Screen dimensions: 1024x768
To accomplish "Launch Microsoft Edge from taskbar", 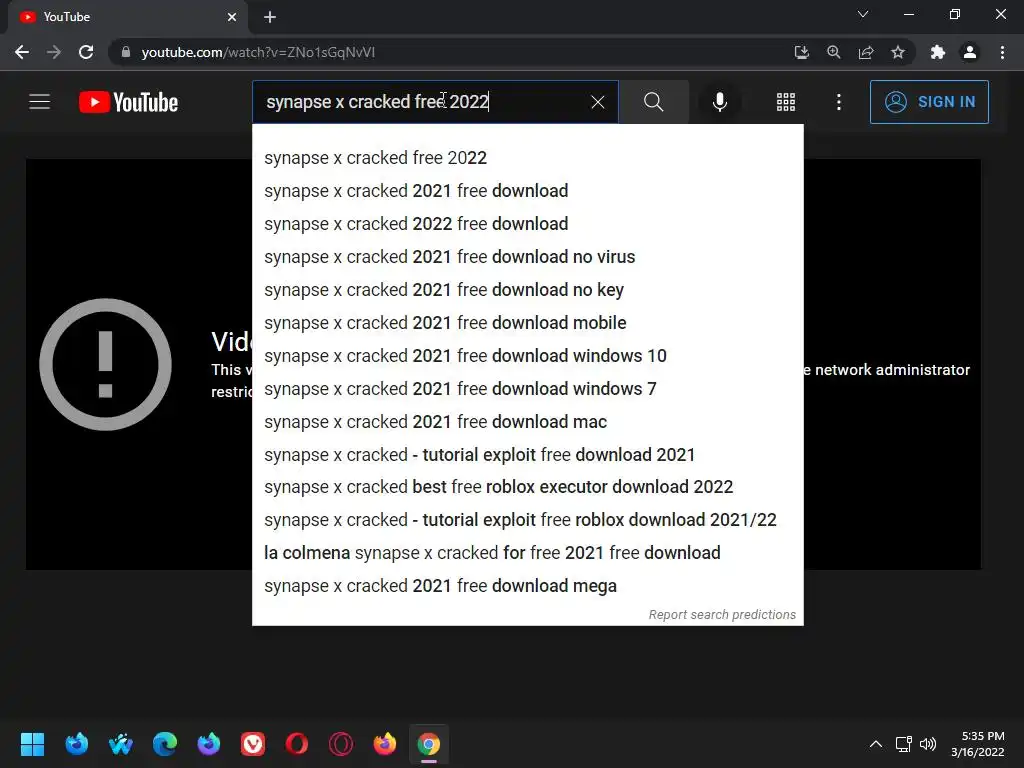I will 165,744.
